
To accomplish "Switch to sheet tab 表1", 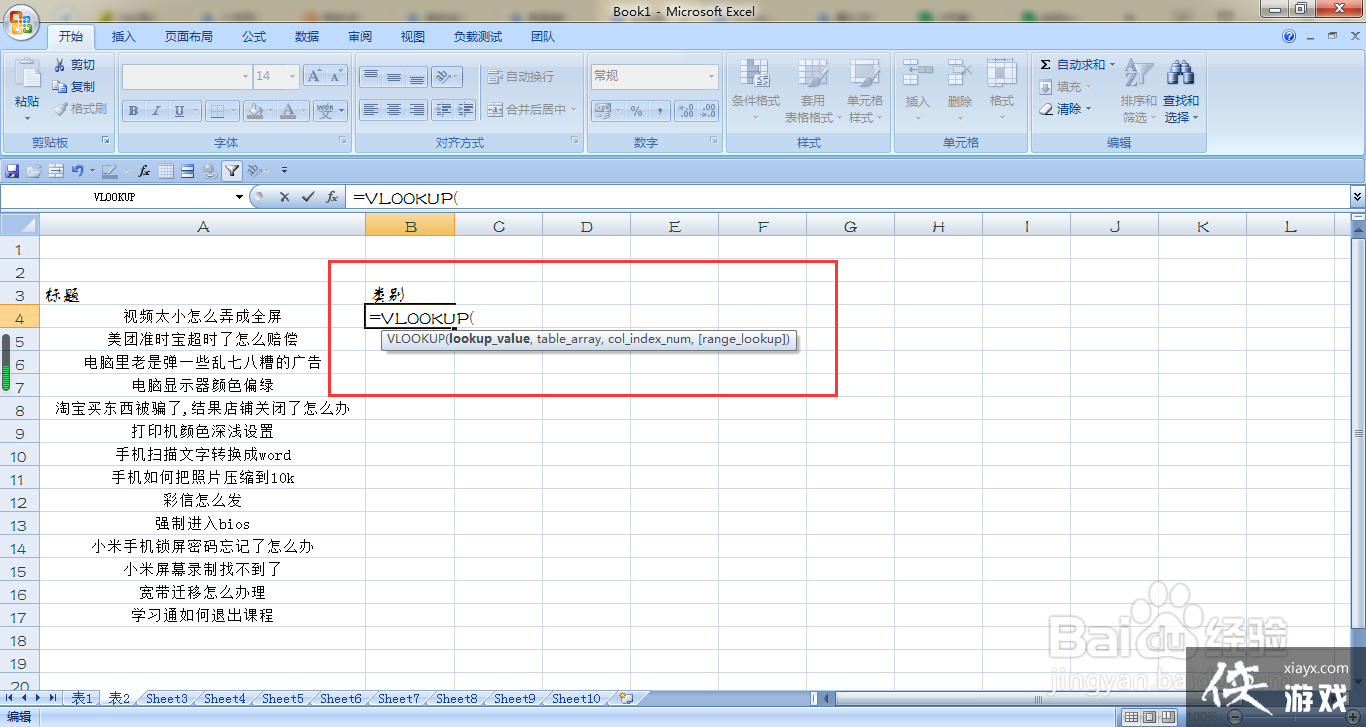I will tap(82, 698).
